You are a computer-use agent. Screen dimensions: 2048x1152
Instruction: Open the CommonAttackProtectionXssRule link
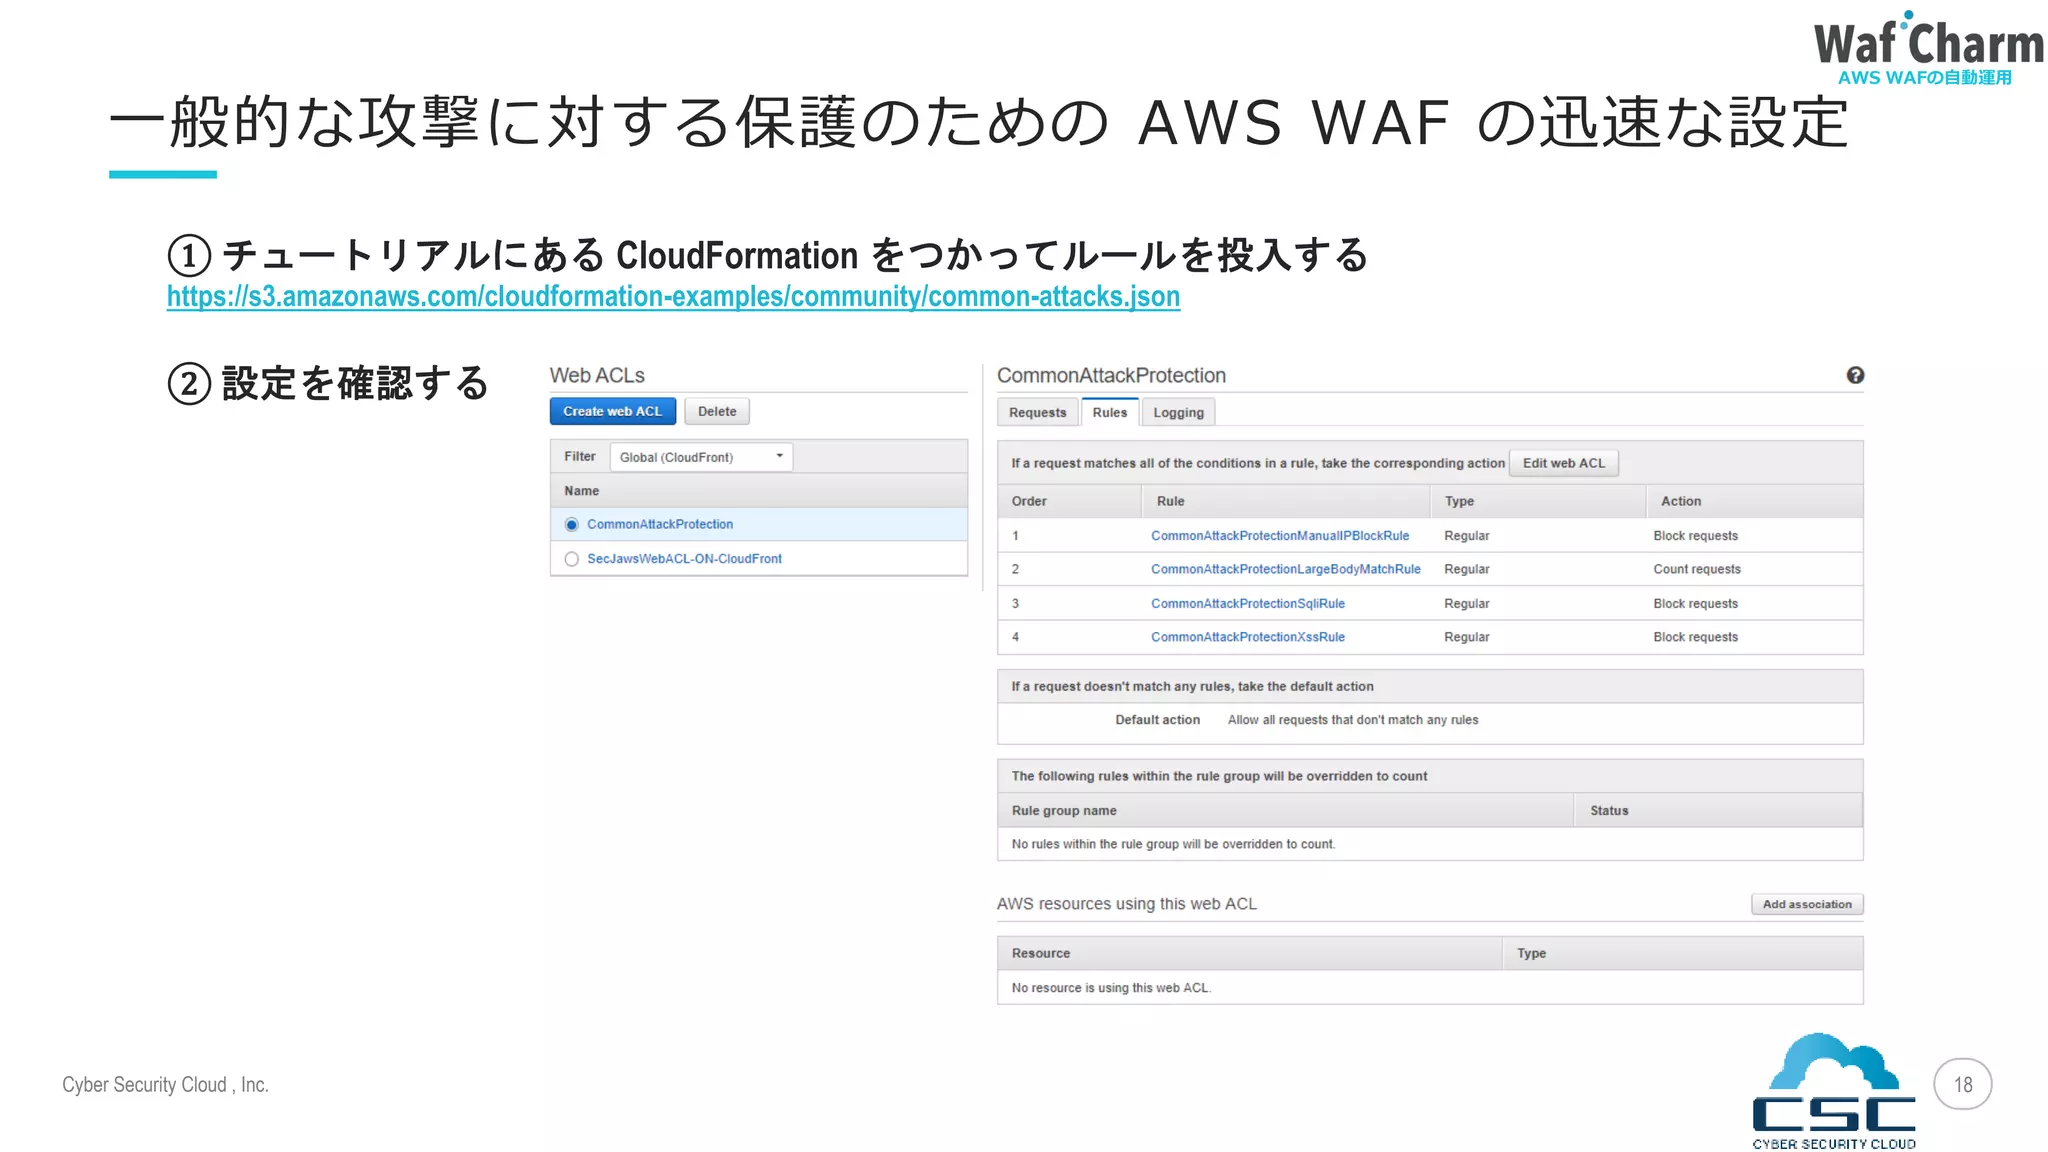tap(1248, 637)
